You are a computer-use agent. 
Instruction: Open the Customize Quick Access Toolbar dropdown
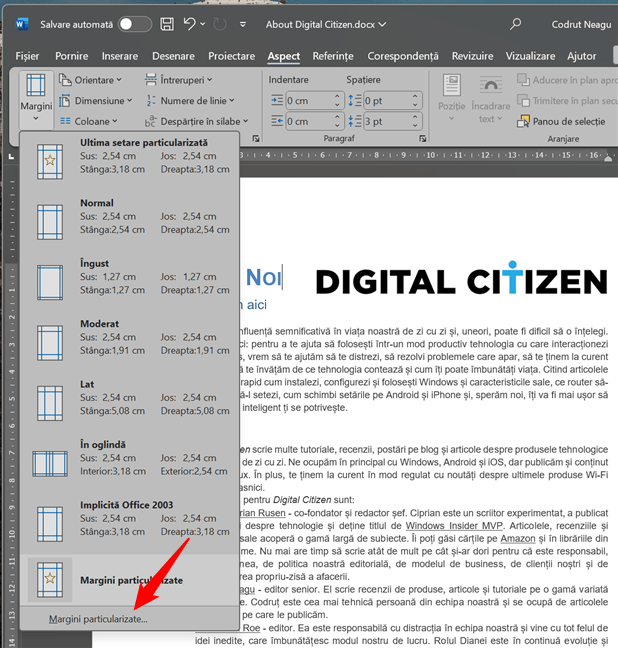(x=243, y=25)
